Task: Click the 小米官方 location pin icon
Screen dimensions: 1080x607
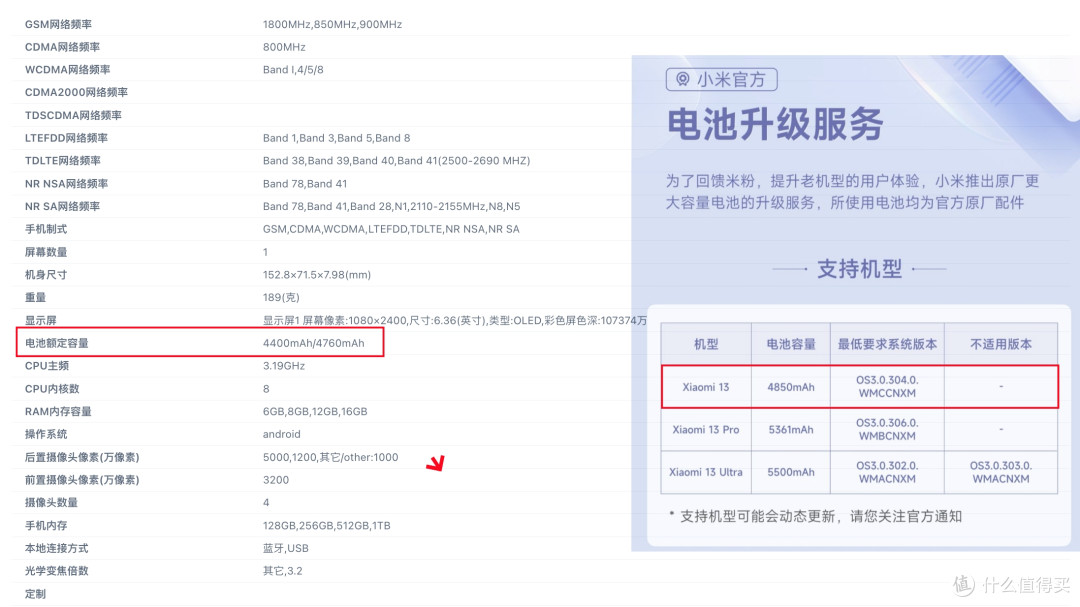Action: tap(682, 79)
